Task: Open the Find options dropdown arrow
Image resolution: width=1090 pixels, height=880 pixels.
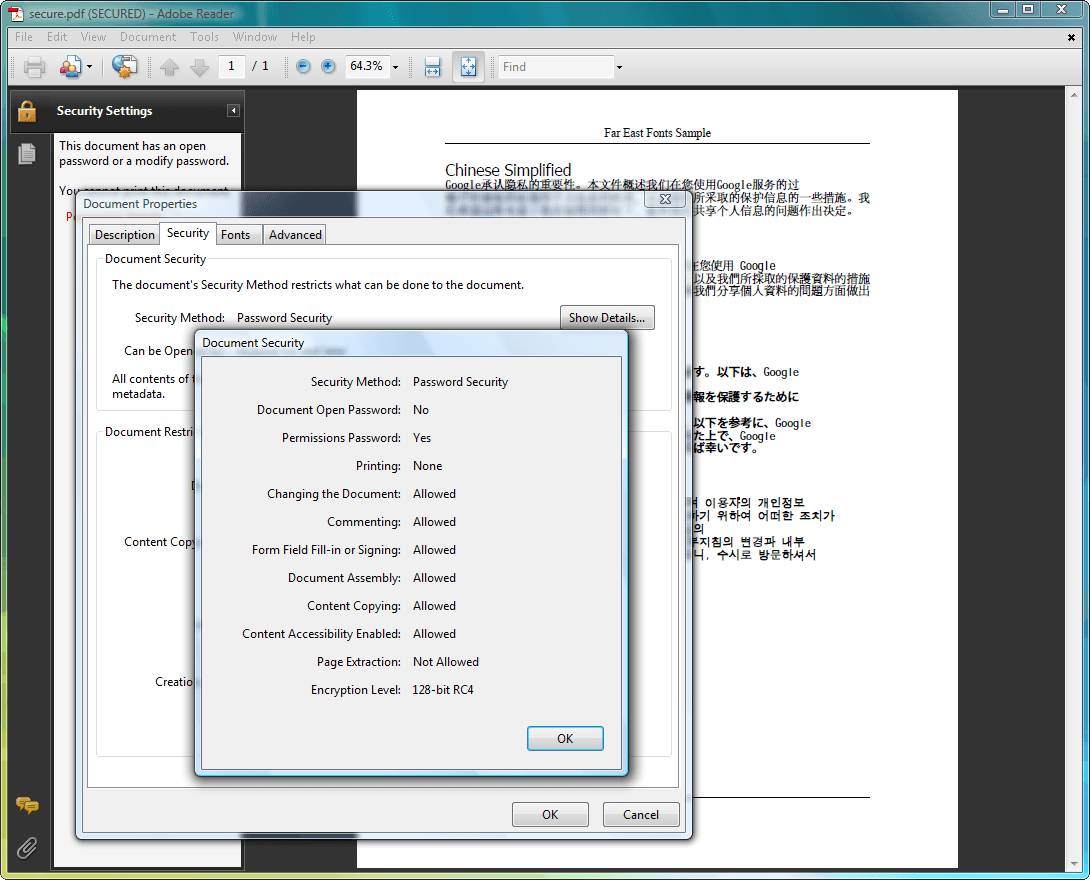Action: tap(619, 67)
